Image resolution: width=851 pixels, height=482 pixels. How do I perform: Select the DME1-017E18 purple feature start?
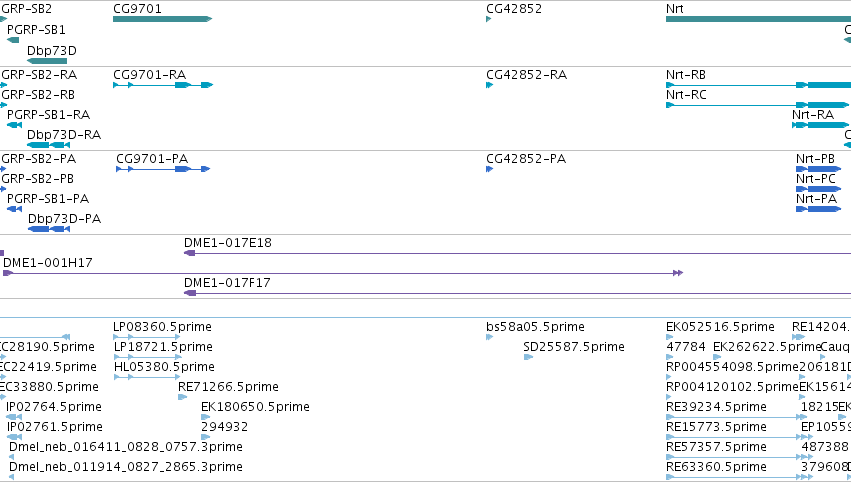[189, 253]
